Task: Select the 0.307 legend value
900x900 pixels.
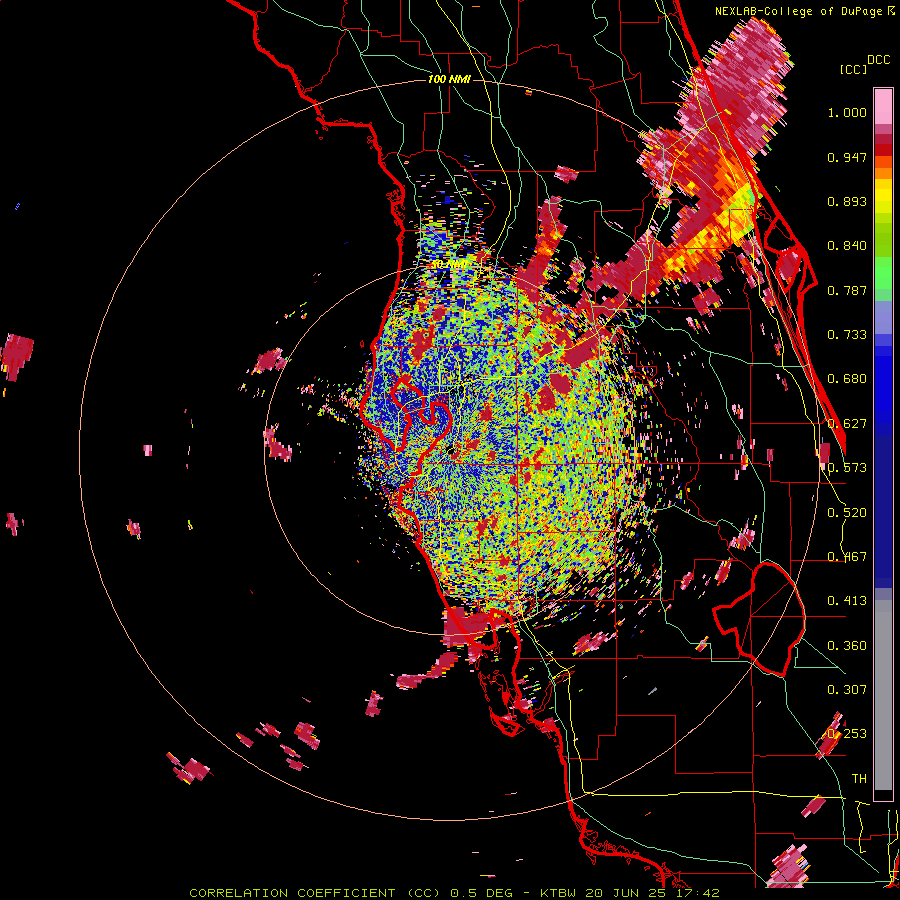Action: point(847,690)
